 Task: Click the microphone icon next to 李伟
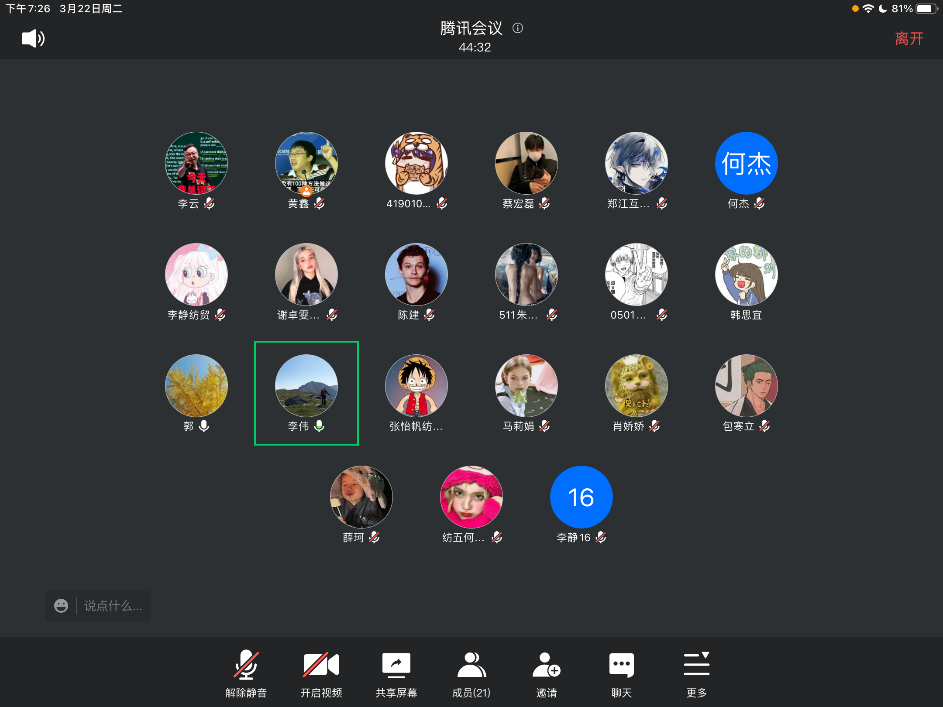click(x=319, y=426)
